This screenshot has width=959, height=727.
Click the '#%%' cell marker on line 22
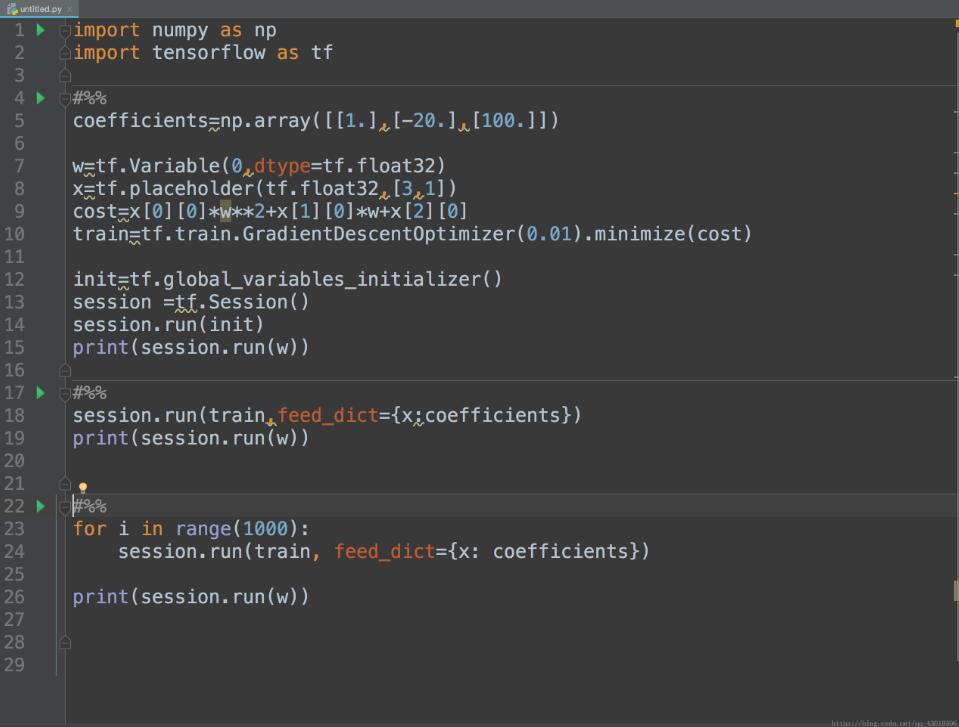(90, 506)
